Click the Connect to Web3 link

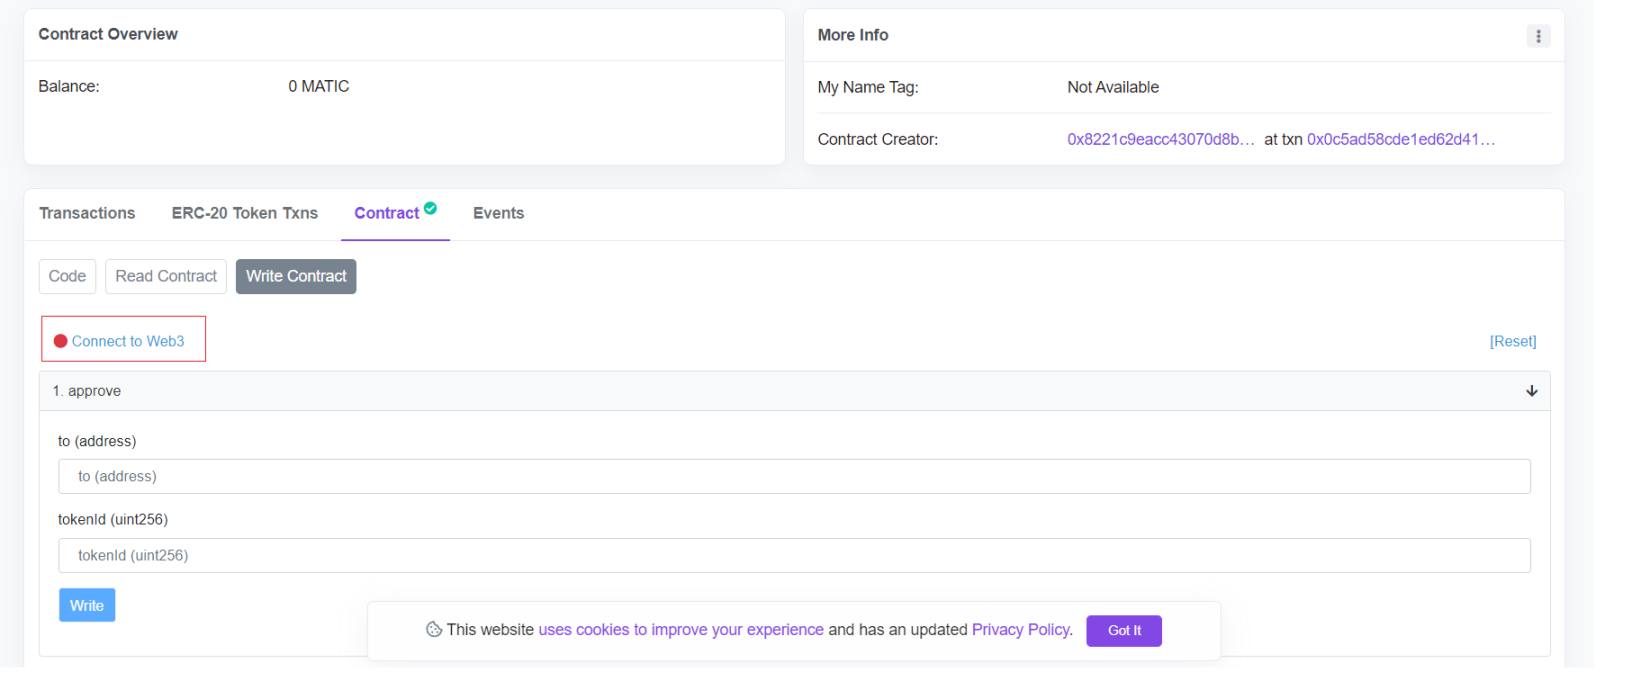(x=128, y=341)
